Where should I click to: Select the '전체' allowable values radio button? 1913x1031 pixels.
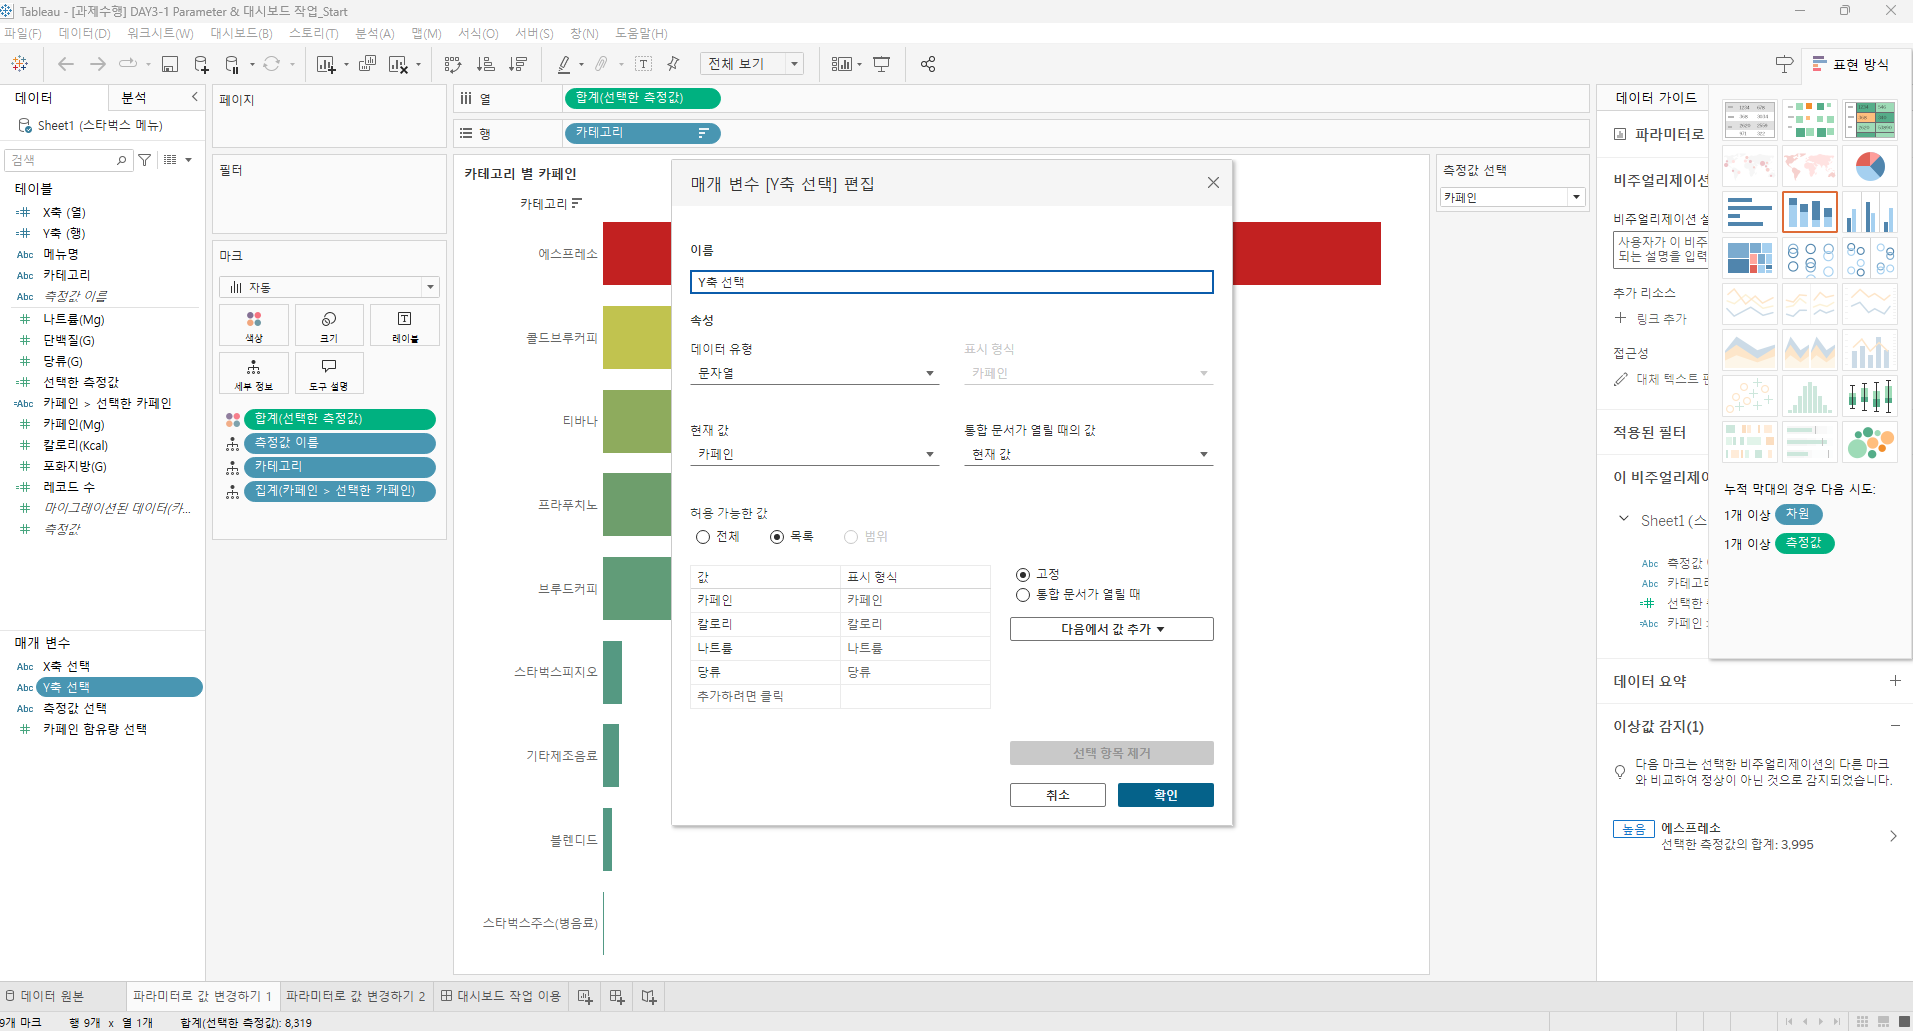(x=703, y=537)
